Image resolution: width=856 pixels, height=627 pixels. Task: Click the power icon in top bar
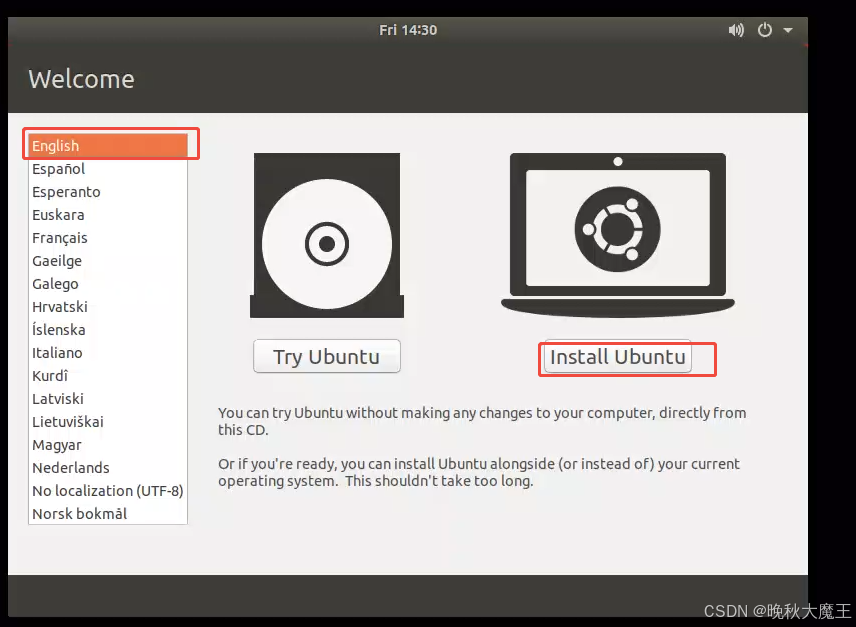[765, 30]
